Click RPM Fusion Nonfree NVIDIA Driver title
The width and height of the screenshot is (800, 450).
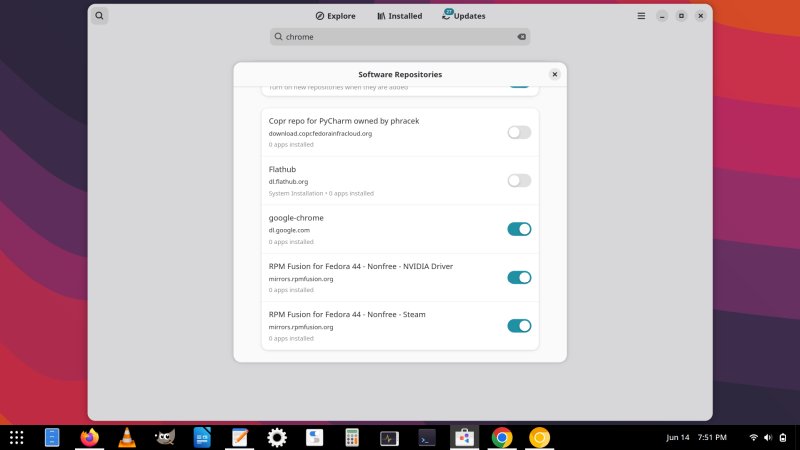361,266
